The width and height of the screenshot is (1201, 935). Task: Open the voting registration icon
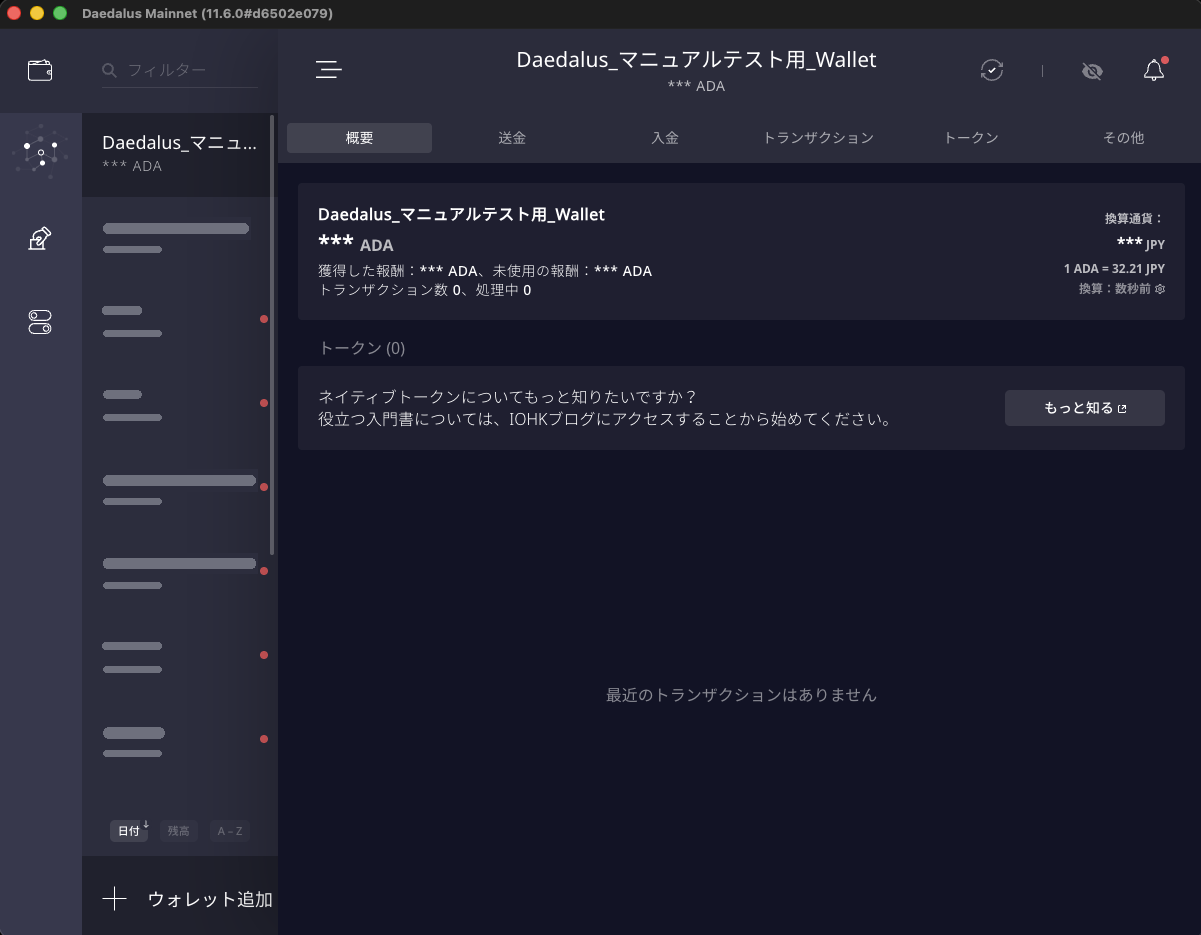[40, 238]
